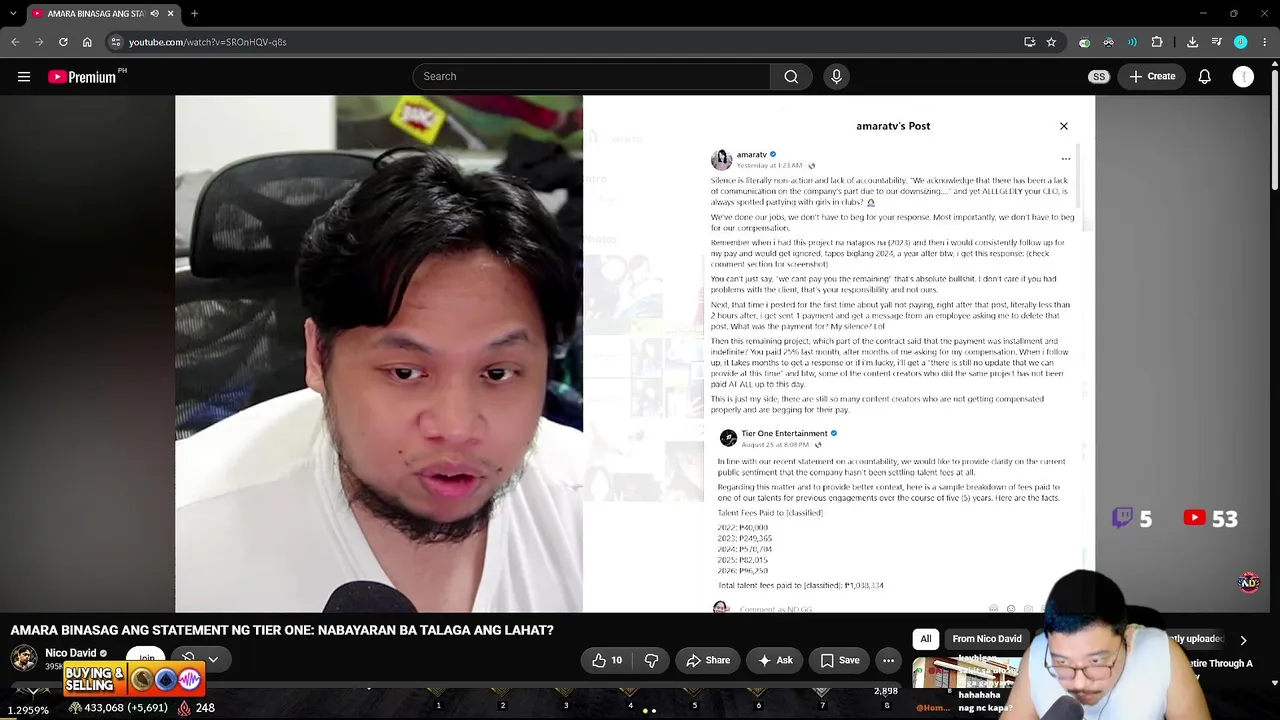Open more video actions menu

pyautogui.click(x=888, y=660)
